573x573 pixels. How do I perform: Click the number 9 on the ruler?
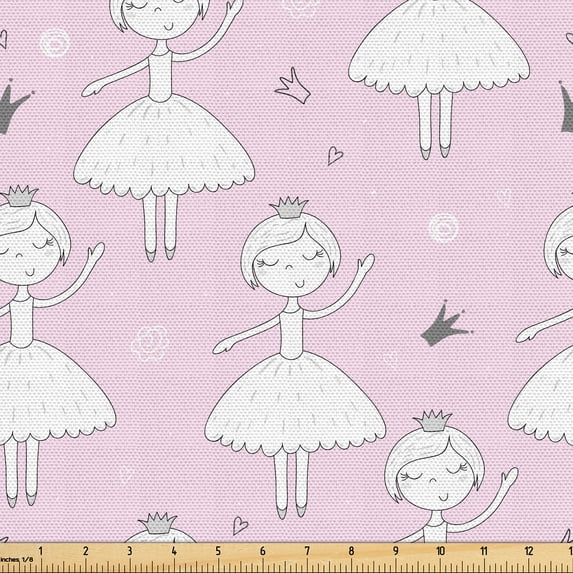point(396,551)
